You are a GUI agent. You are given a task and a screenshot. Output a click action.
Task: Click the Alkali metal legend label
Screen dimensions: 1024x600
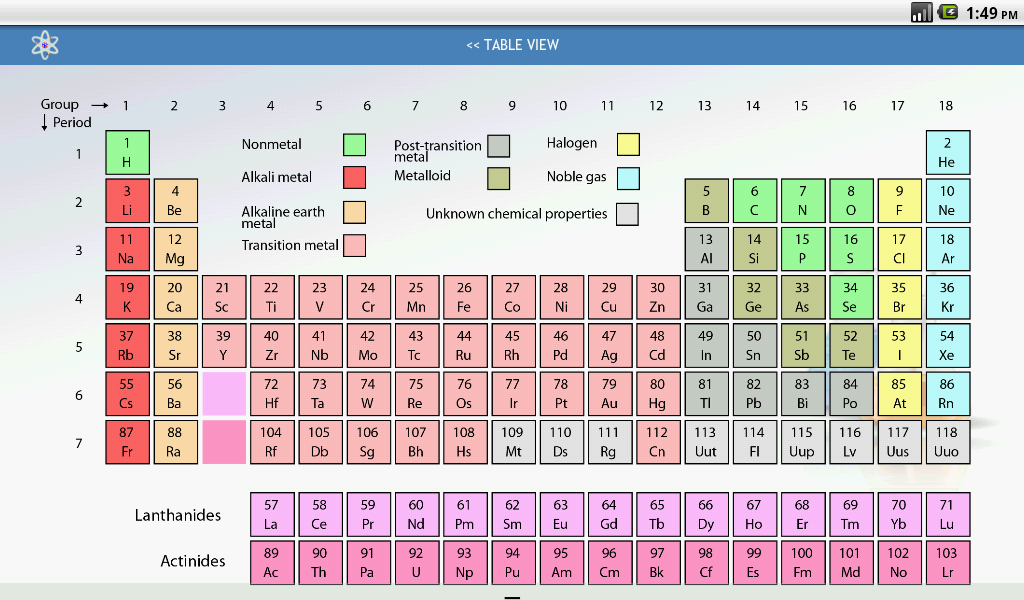click(277, 178)
